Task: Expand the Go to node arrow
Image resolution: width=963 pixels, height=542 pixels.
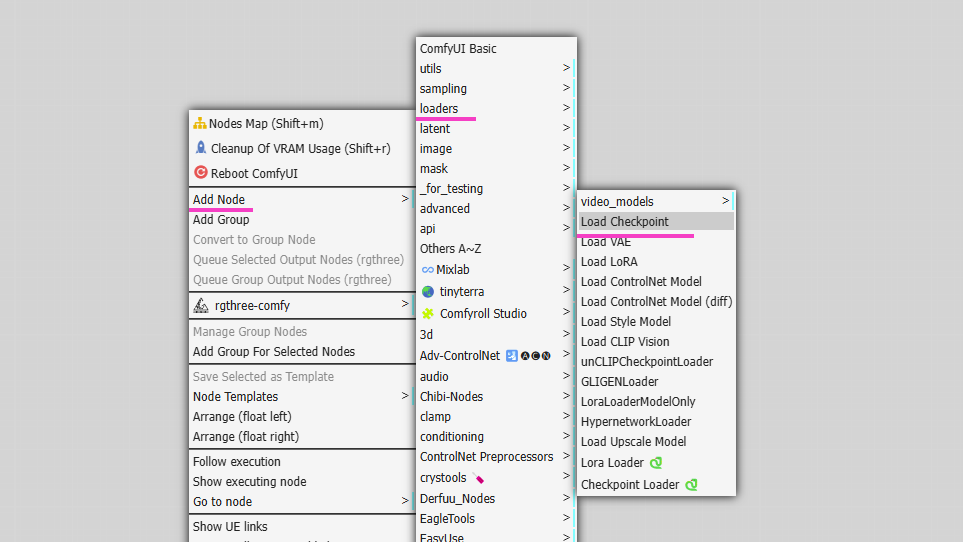Action: point(405,500)
